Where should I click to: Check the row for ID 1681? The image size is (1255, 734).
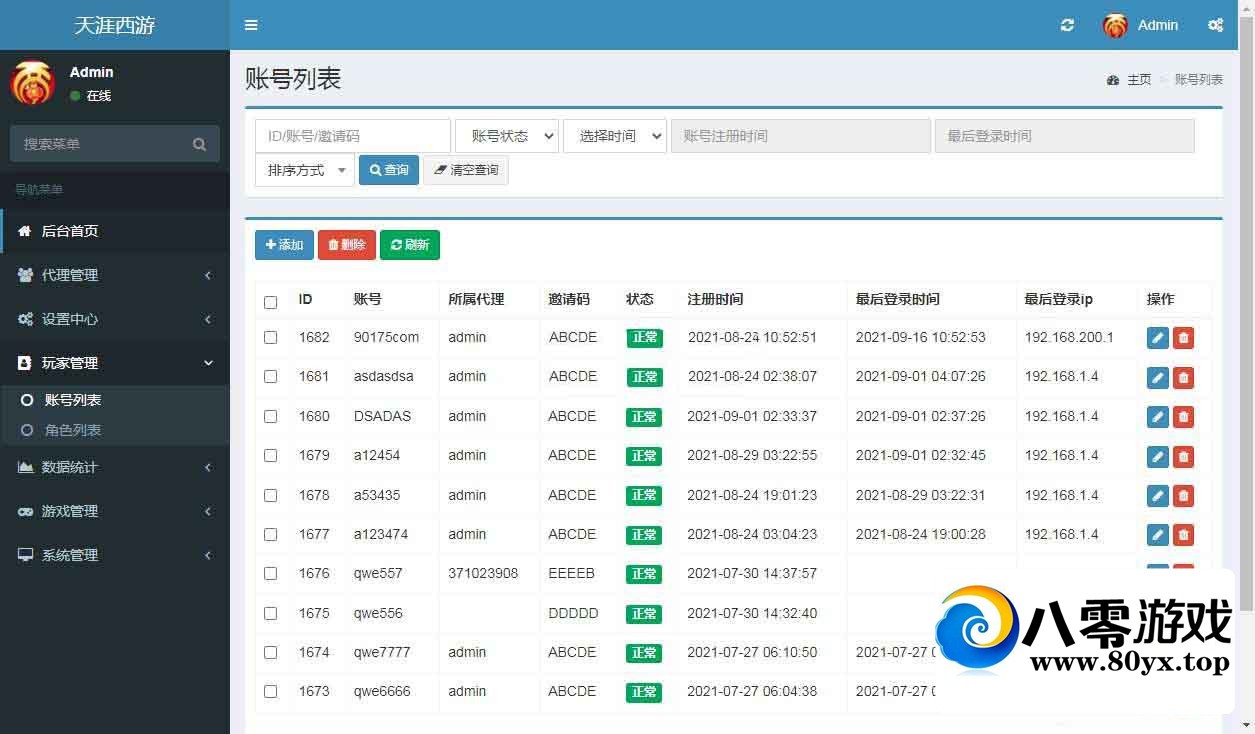click(x=270, y=377)
